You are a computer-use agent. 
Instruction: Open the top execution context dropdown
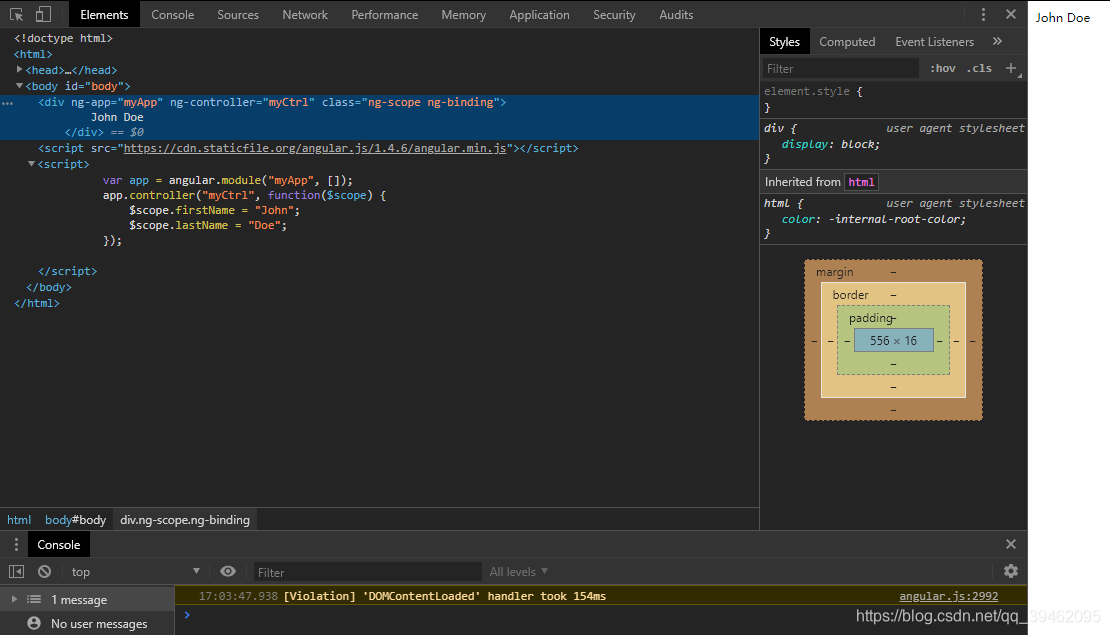136,571
